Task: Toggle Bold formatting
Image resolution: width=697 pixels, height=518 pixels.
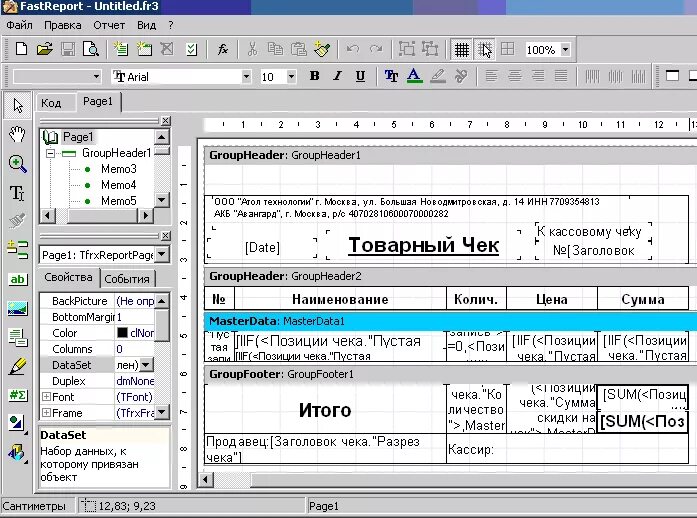Action: (x=314, y=76)
